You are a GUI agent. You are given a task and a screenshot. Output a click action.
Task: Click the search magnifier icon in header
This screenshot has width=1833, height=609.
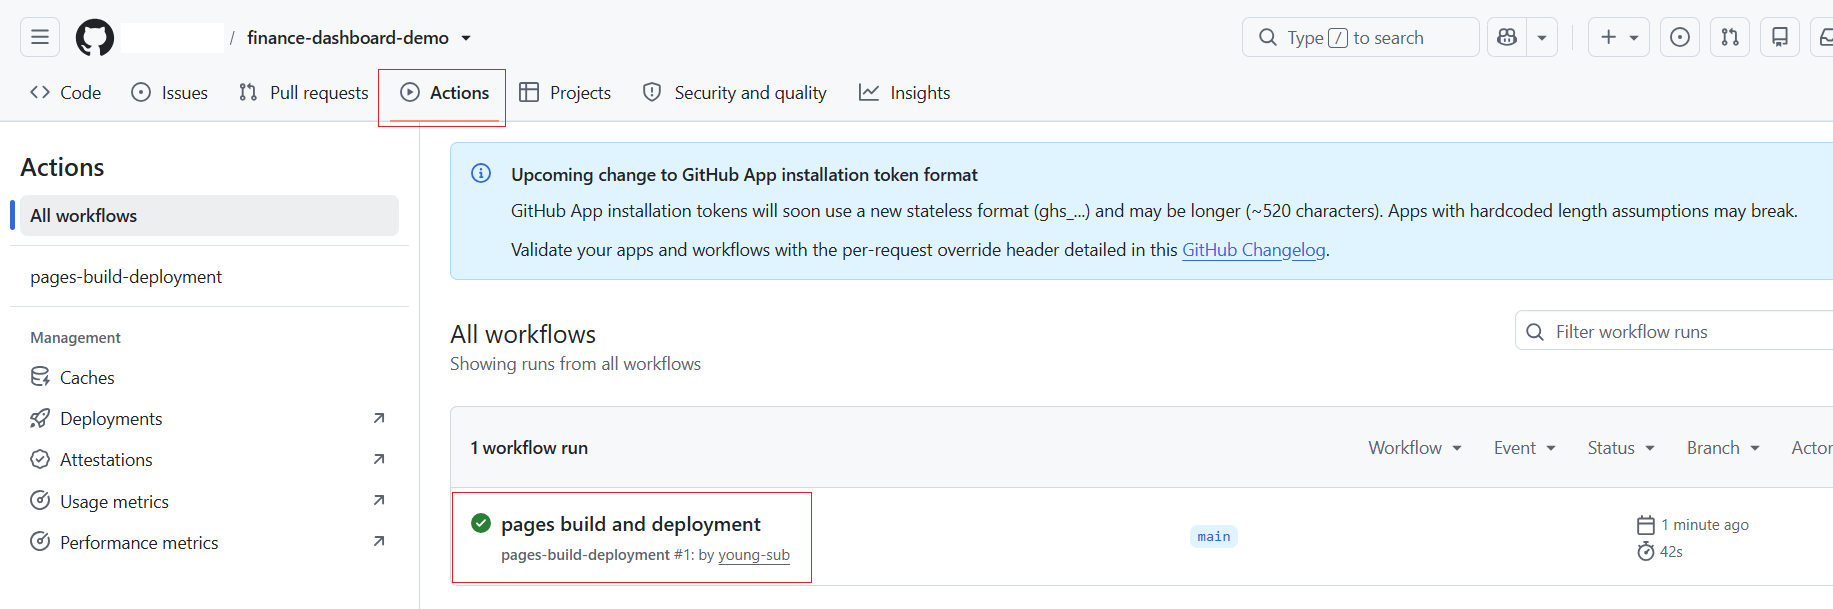[1268, 37]
